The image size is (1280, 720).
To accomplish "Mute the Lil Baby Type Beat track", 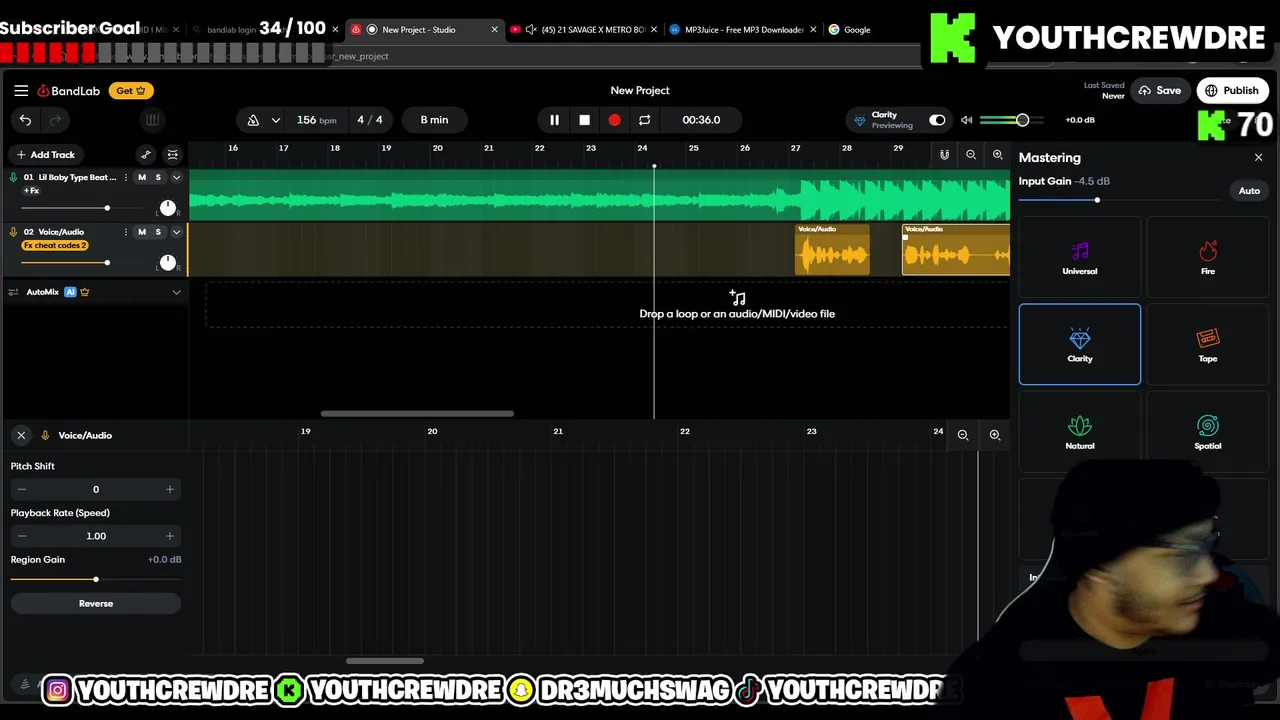I will click(x=141, y=178).
